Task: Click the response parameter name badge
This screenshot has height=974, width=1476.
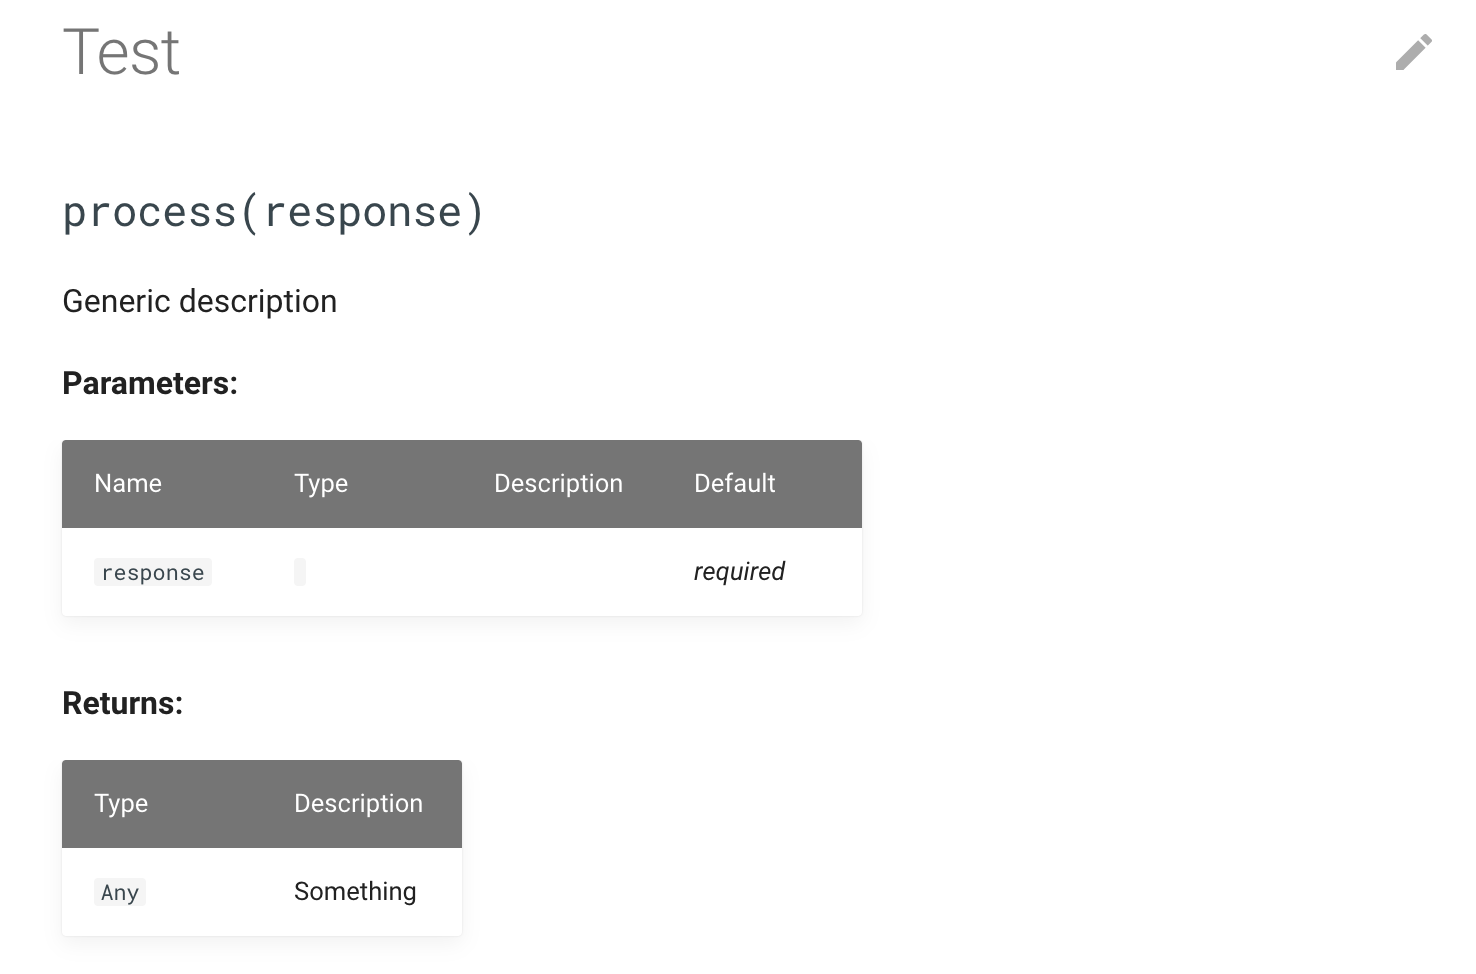Action: pos(152,571)
